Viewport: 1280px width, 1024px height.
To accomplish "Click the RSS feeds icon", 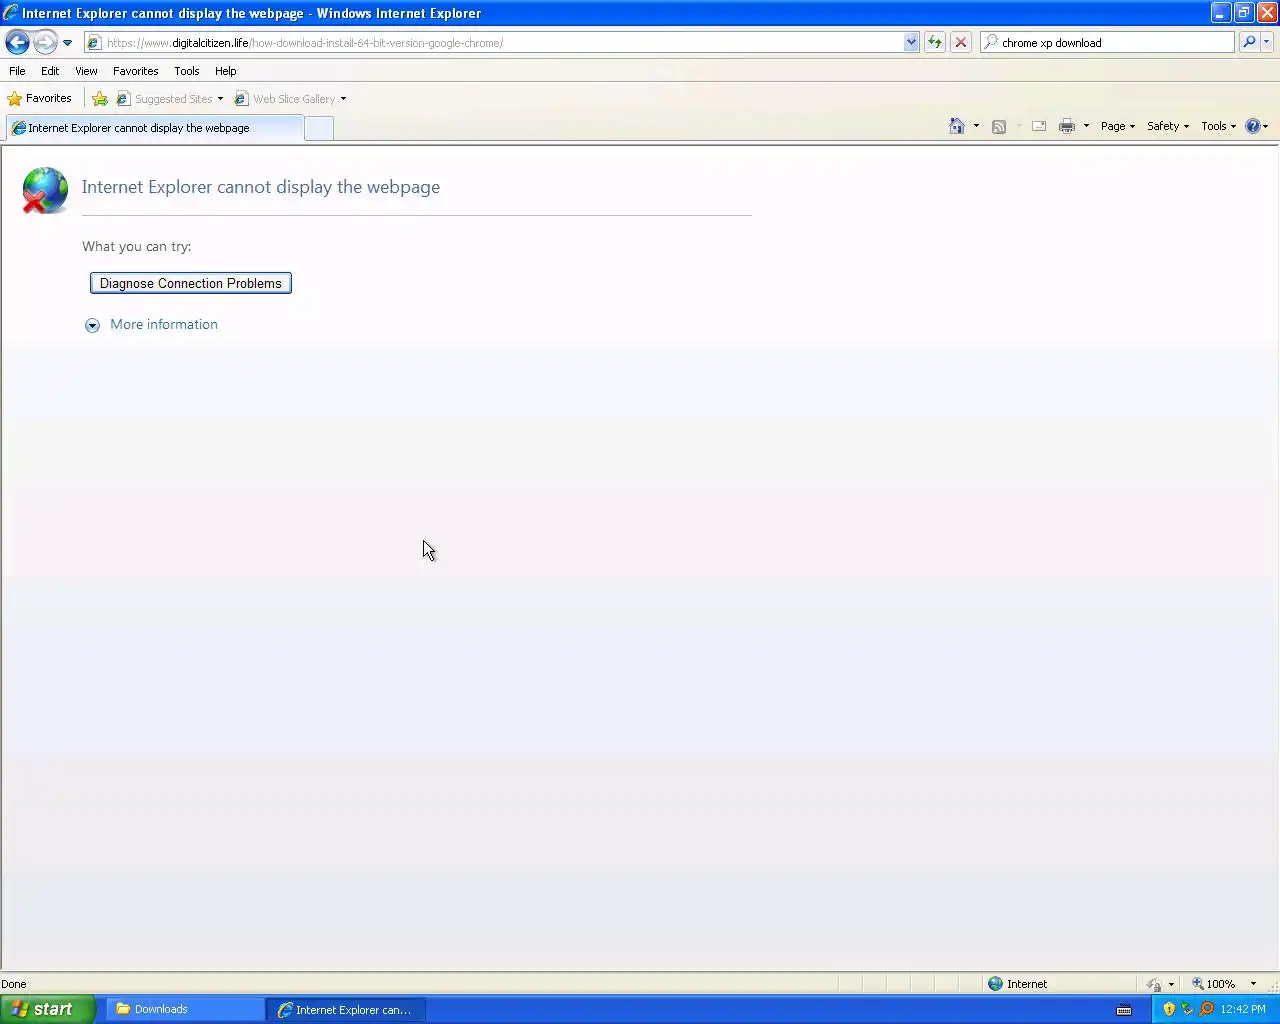I will [x=998, y=126].
